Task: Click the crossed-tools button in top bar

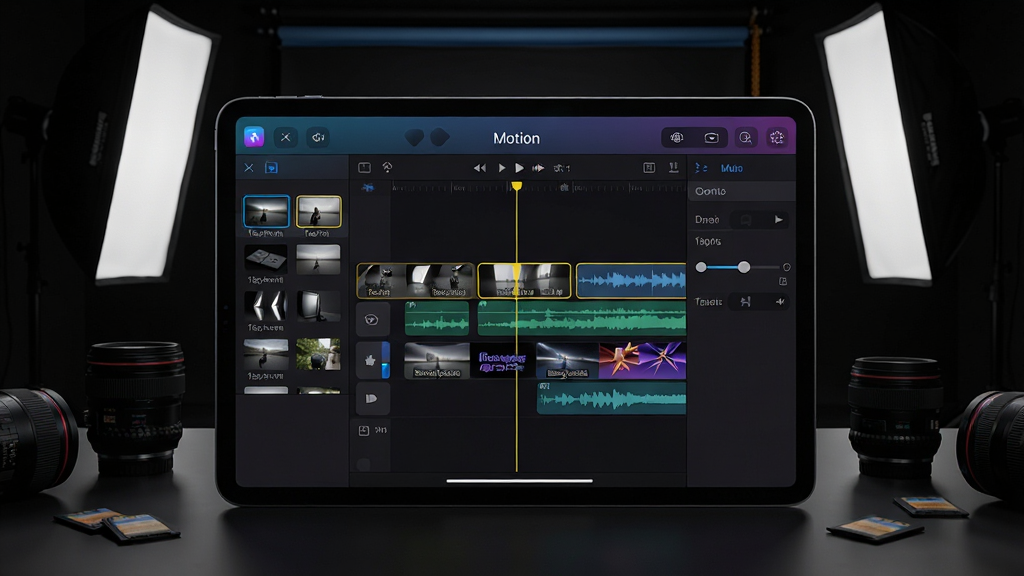Action: coord(285,137)
